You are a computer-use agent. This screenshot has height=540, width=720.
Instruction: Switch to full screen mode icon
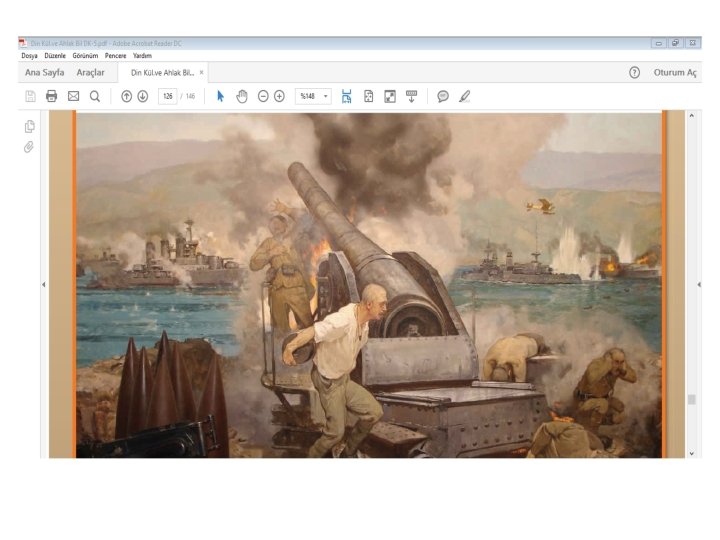tap(390, 96)
